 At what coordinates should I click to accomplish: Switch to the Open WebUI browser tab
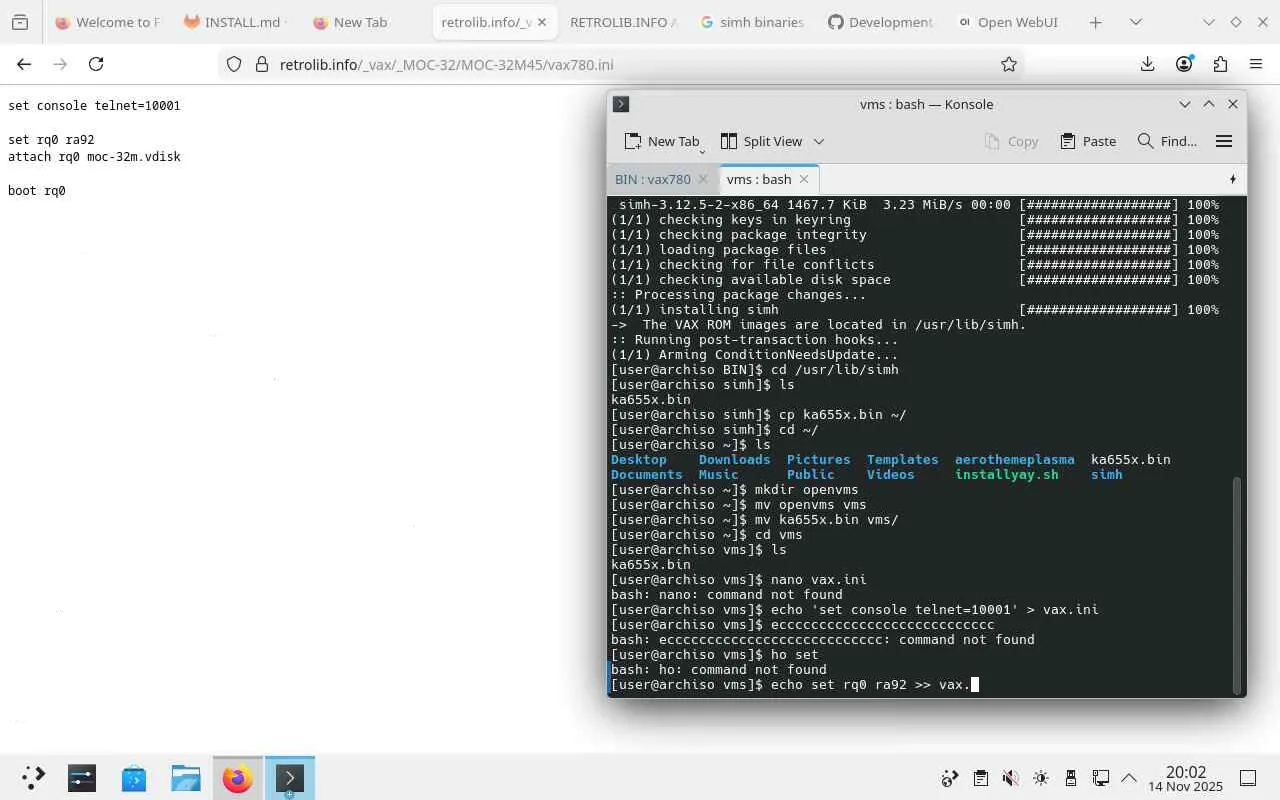click(1008, 22)
